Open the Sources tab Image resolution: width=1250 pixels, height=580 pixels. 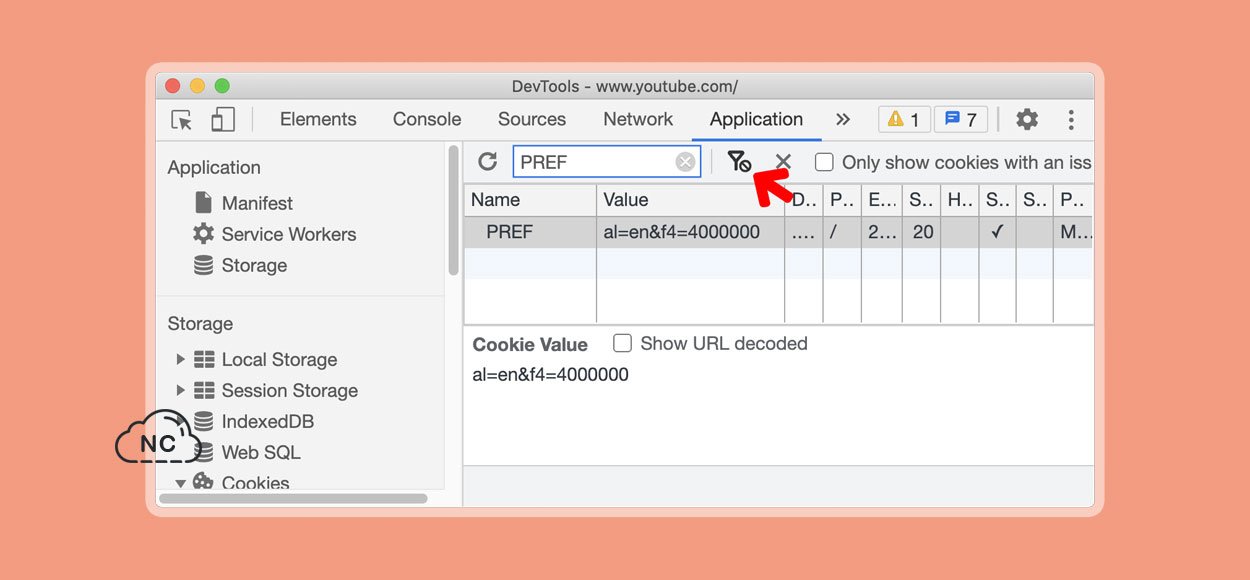coord(532,119)
